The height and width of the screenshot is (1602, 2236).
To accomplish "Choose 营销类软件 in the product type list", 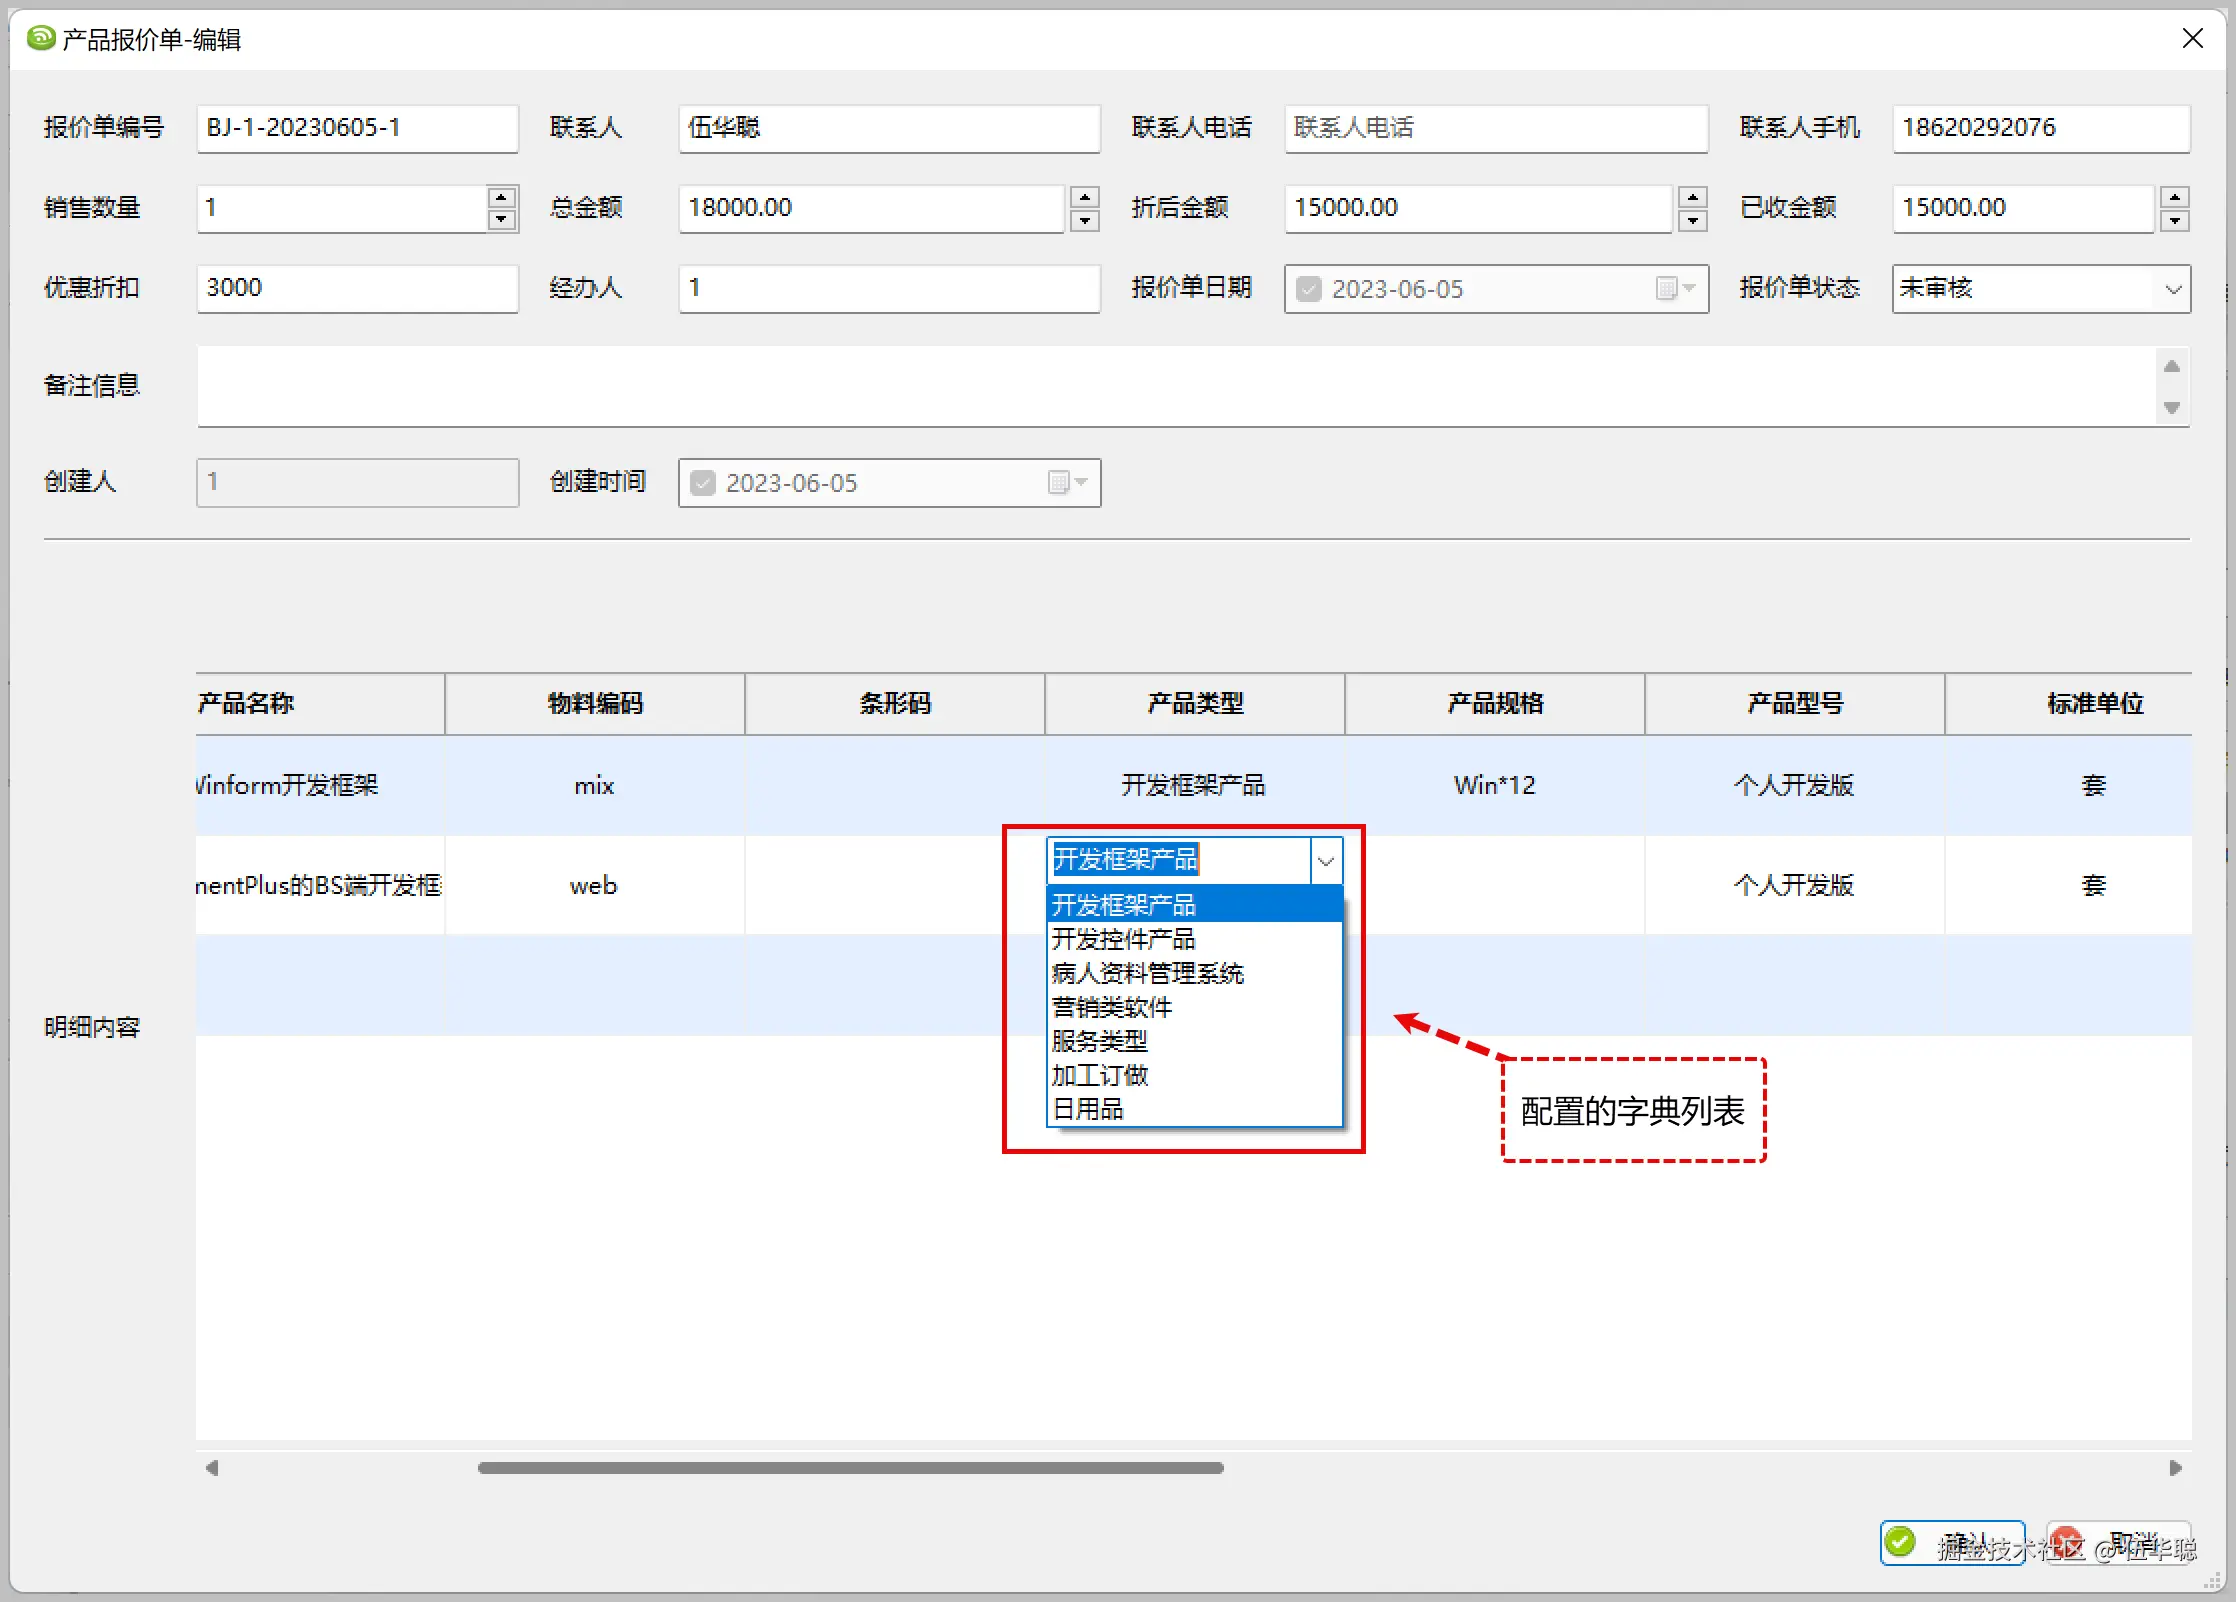I will tap(1111, 1007).
